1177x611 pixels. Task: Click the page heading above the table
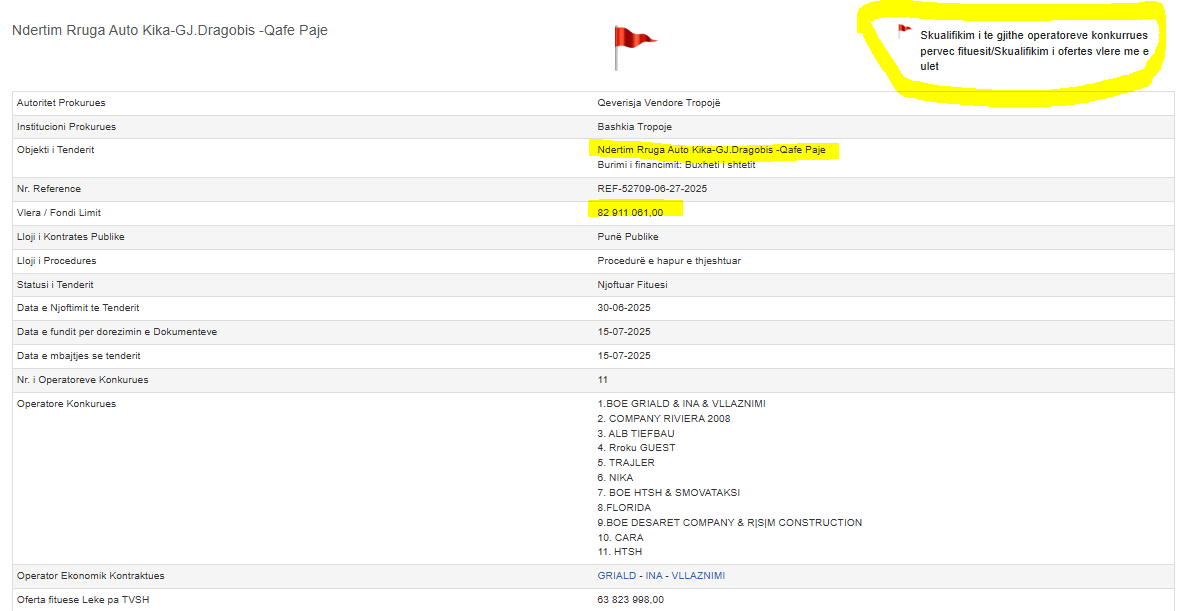tap(170, 30)
